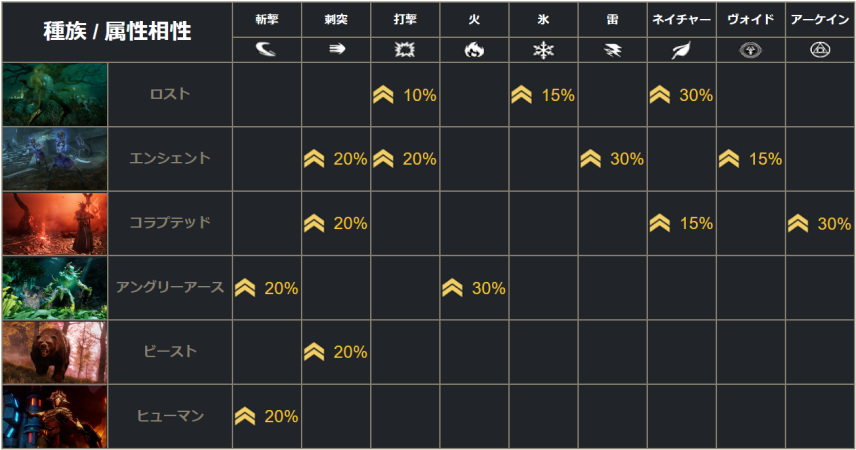Click the lightning bolt icon under 雷
This screenshot has width=856, height=450.
(x=613, y=50)
